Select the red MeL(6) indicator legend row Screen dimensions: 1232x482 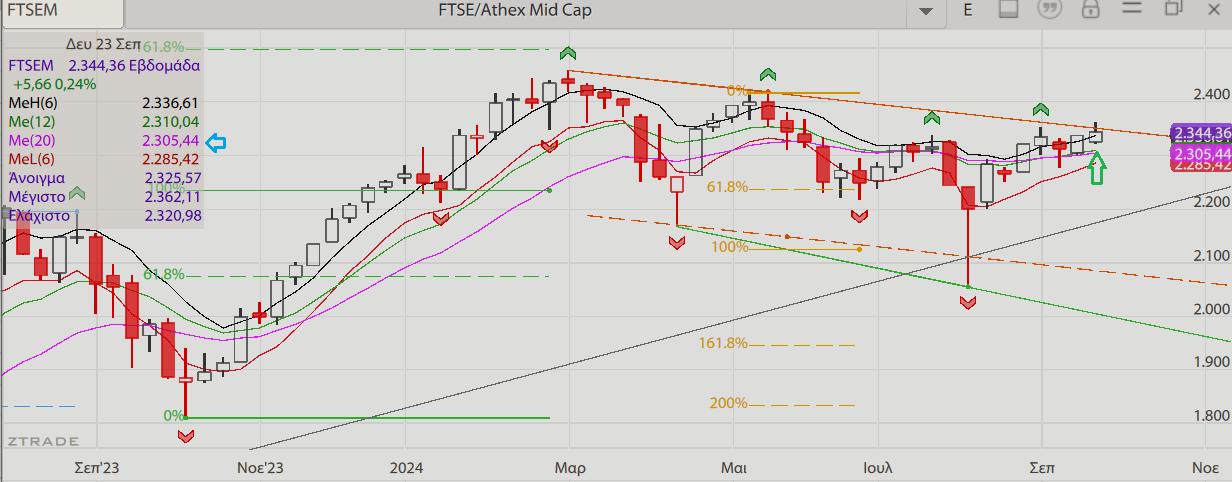click(x=104, y=159)
